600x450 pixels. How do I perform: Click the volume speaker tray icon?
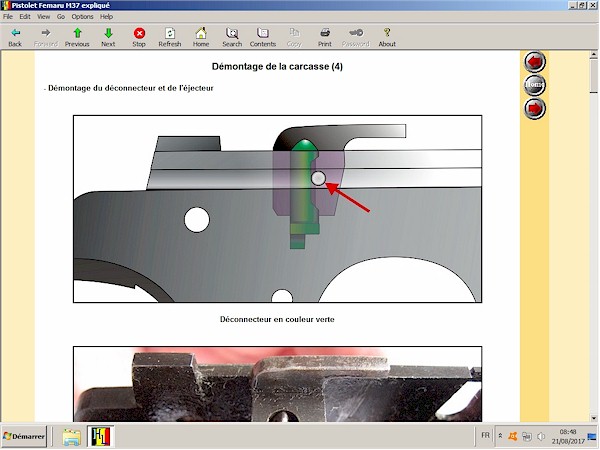tap(541, 436)
